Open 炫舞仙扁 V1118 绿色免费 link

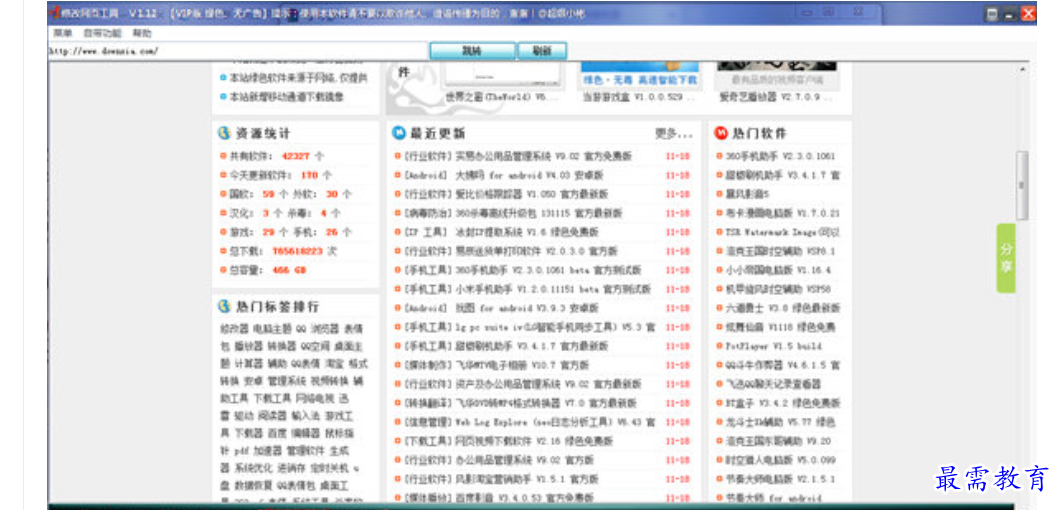[780, 327]
